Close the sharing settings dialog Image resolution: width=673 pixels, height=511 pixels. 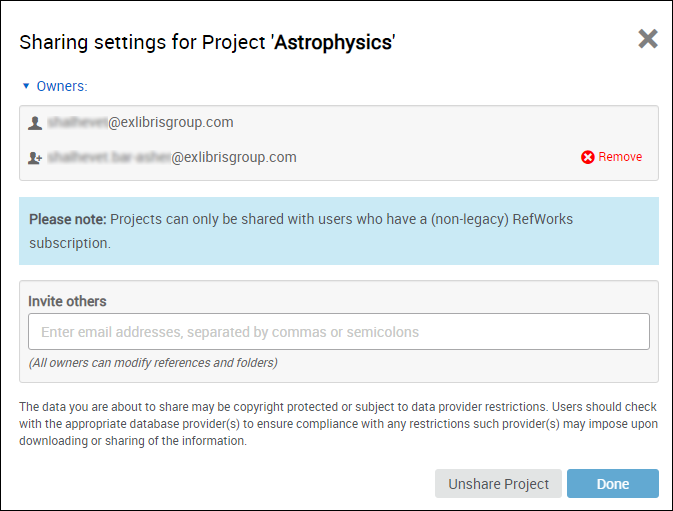point(648,39)
